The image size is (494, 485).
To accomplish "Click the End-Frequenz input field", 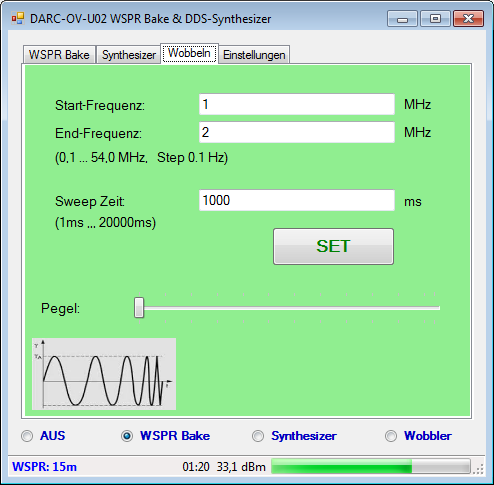I will [x=297, y=132].
